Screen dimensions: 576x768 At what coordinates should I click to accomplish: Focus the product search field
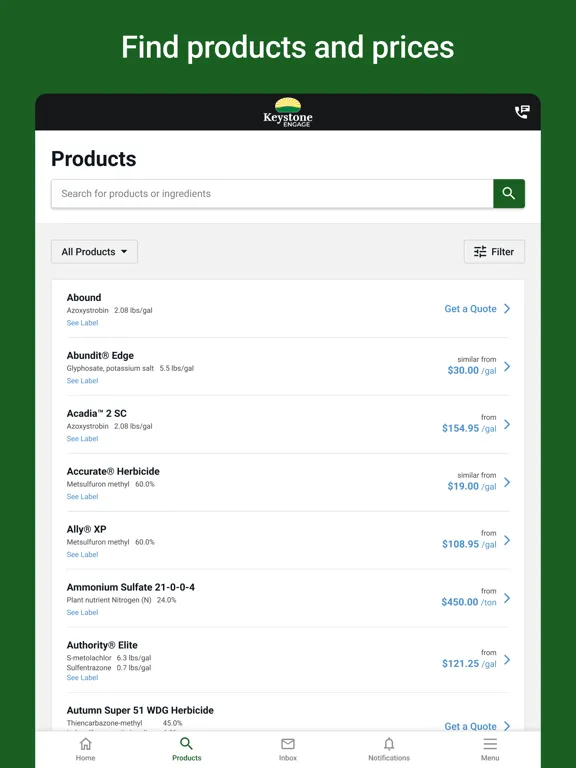[272, 193]
